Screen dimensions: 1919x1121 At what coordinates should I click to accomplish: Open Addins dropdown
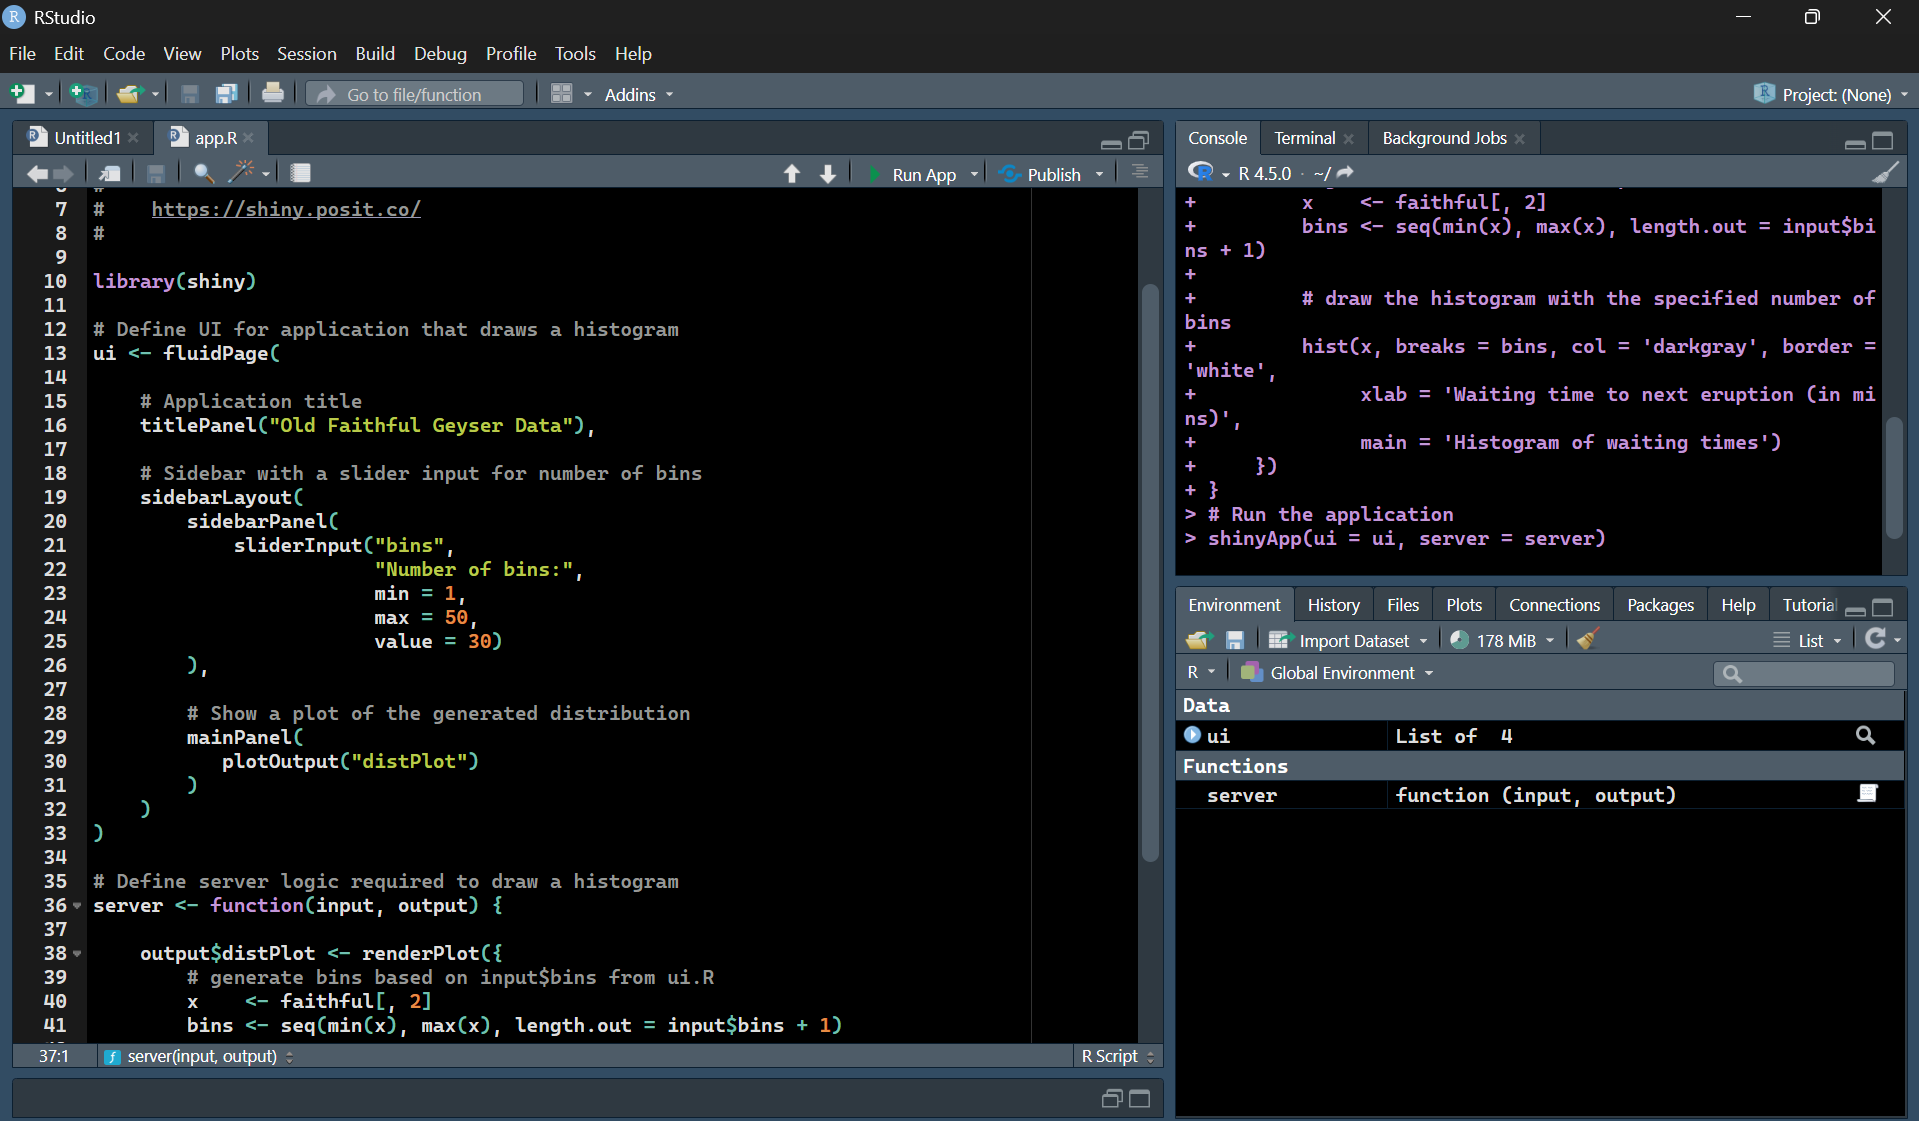[639, 95]
